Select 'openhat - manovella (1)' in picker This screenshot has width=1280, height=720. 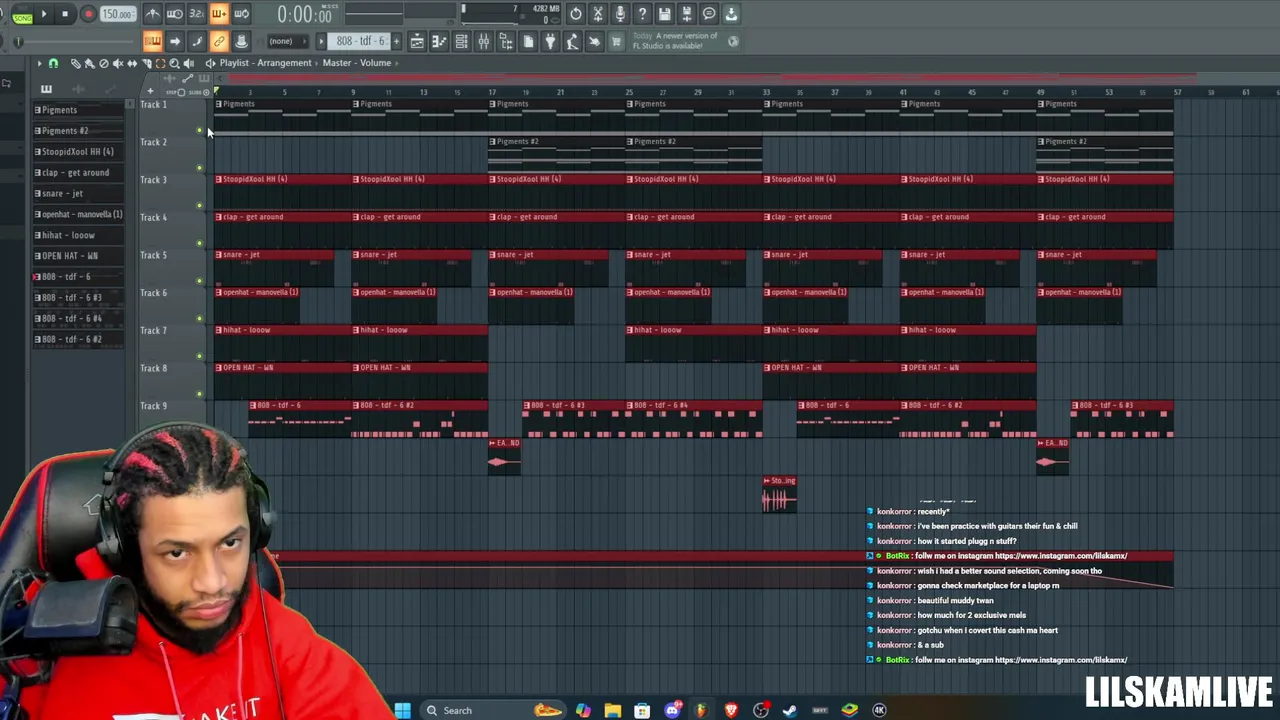click(x=78, y=214)
